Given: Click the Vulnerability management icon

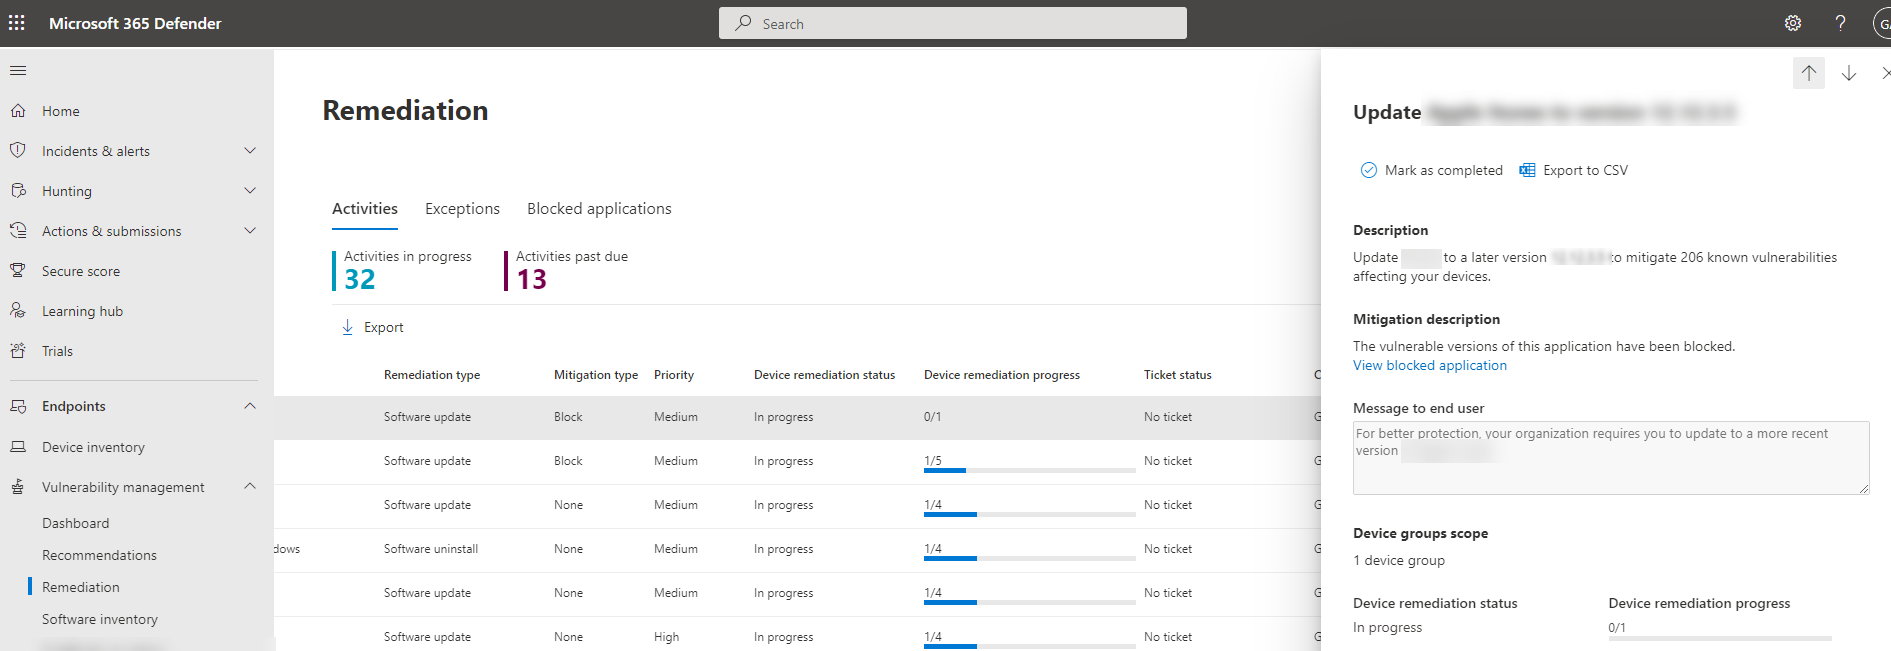Looking at the screenshot, I should (18, 487).
